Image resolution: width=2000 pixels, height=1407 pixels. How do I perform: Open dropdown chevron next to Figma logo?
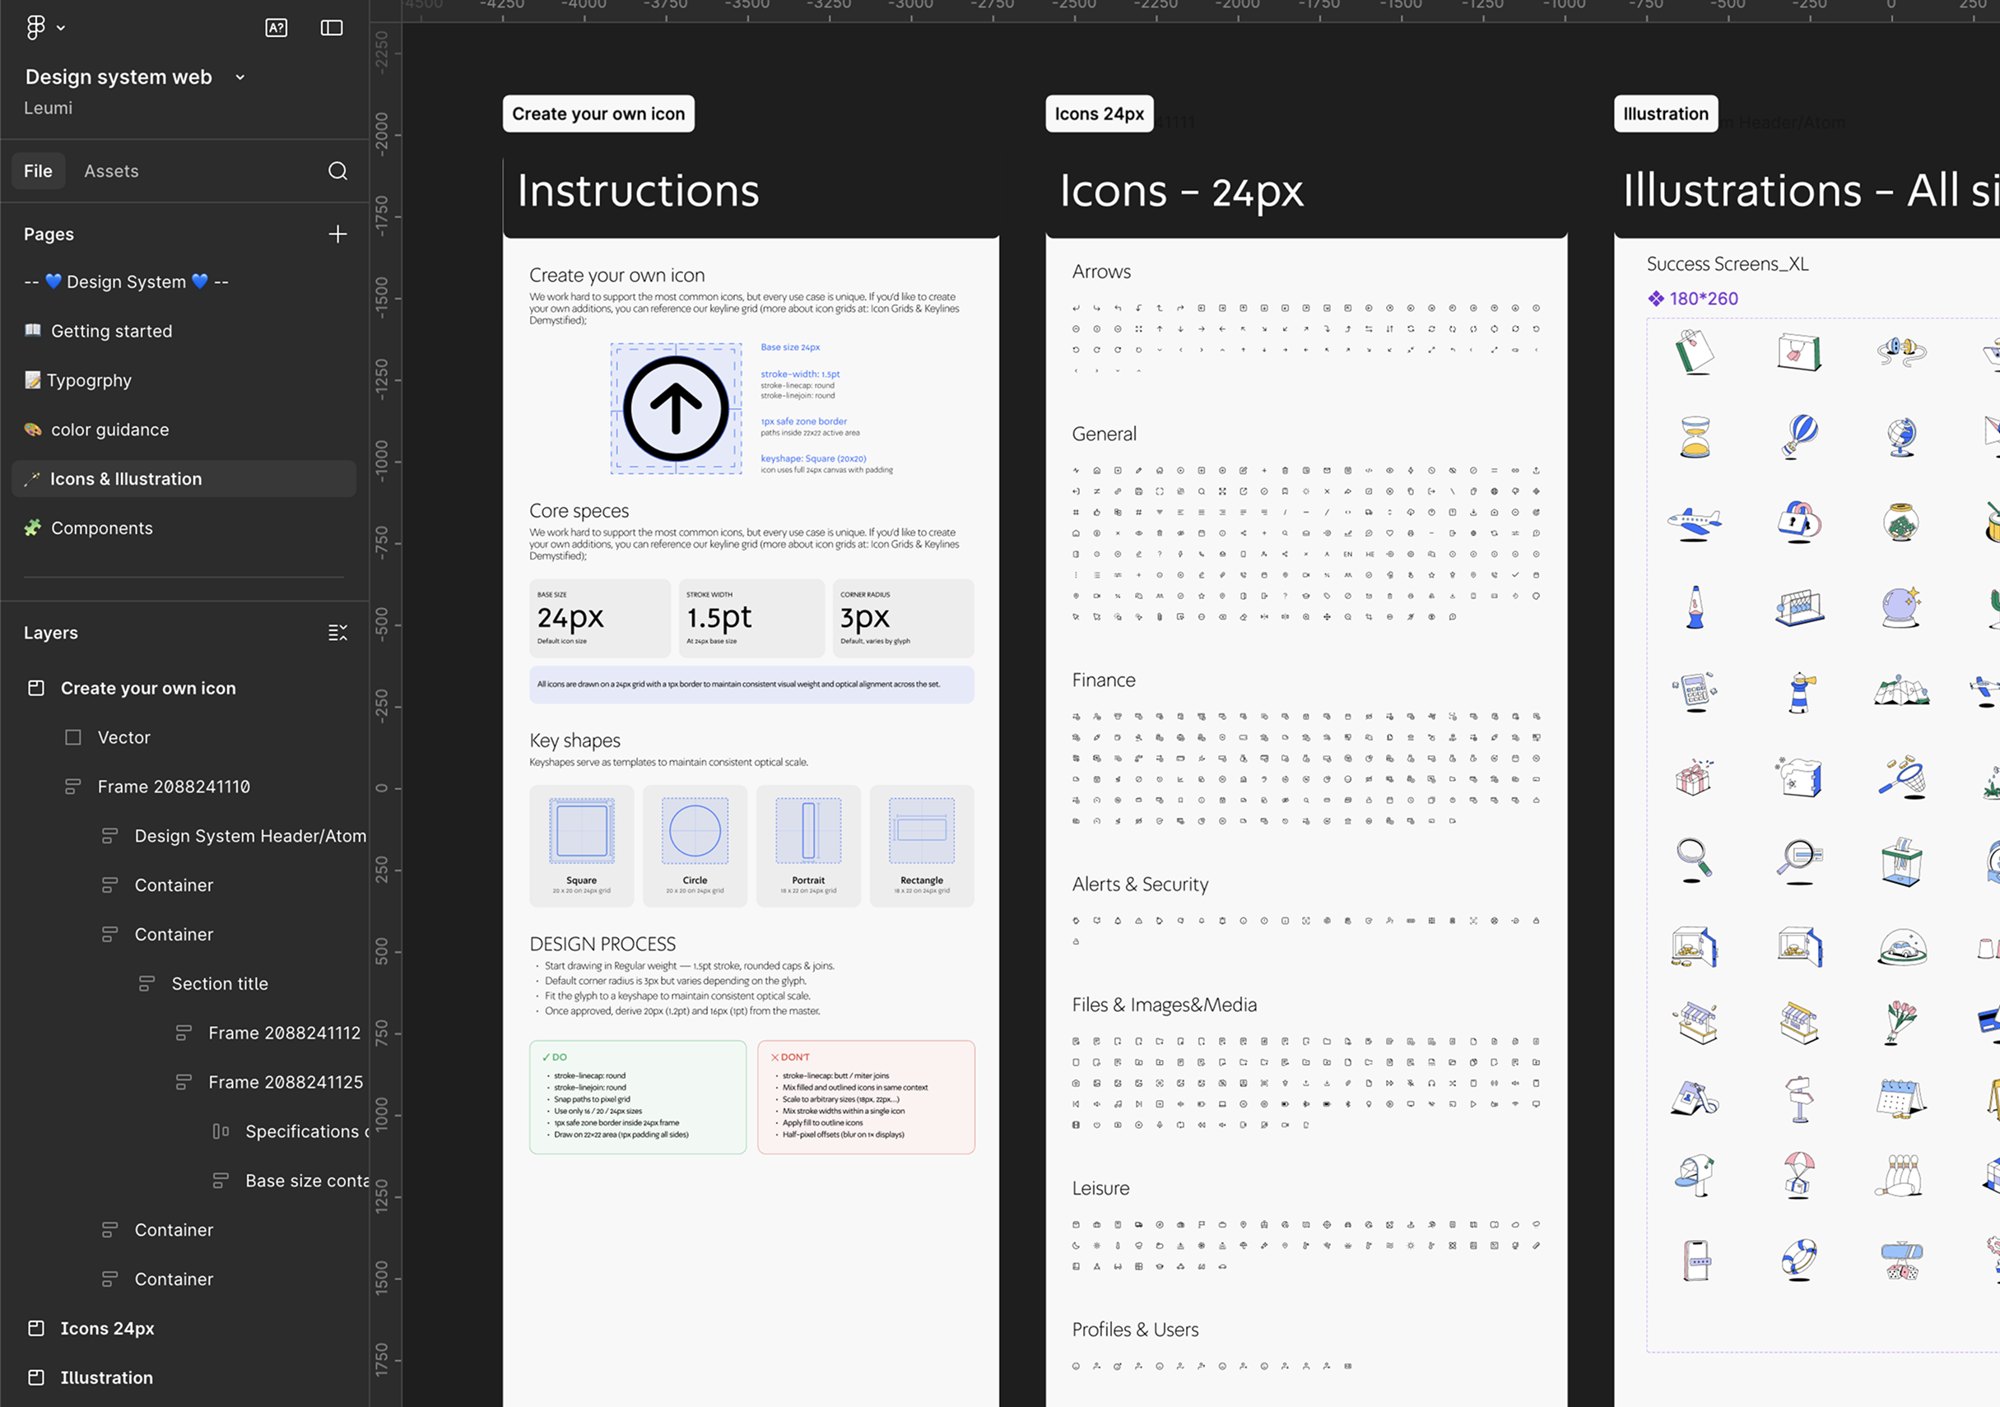(61, 28)
